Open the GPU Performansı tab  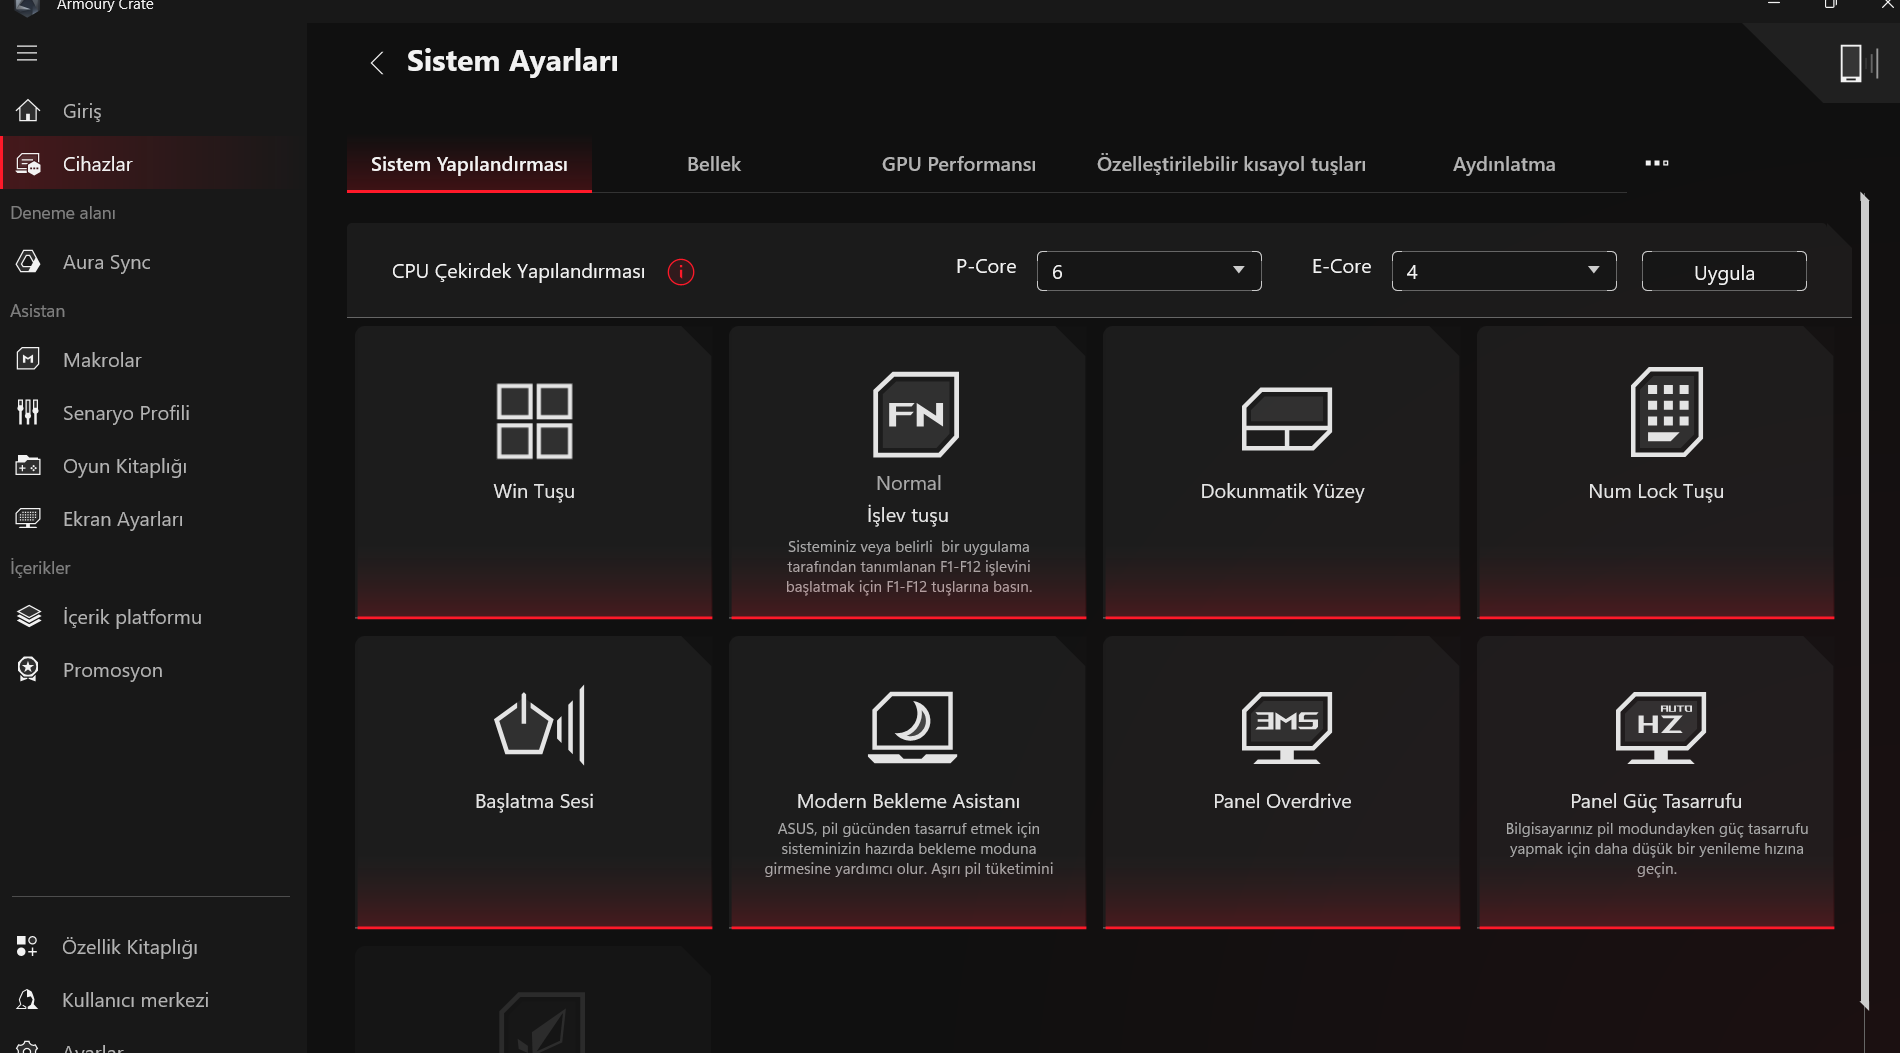tap(959, 164)
